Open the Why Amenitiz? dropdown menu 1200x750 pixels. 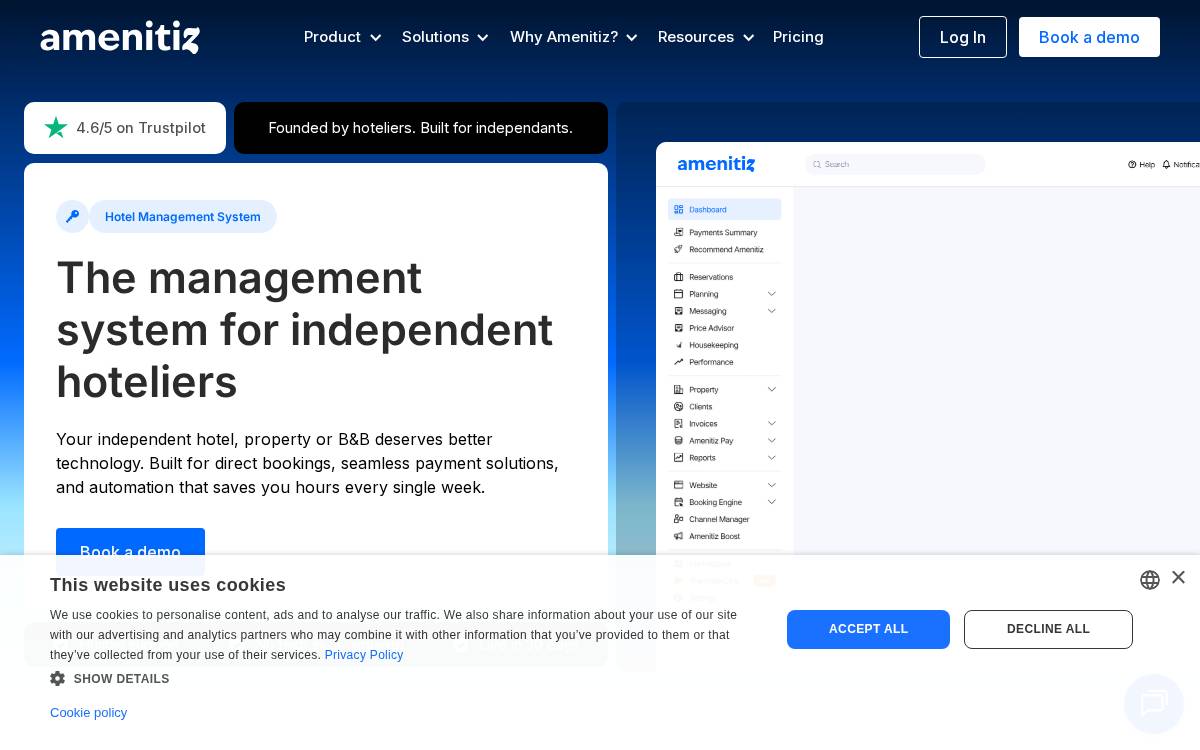point(574,37)
